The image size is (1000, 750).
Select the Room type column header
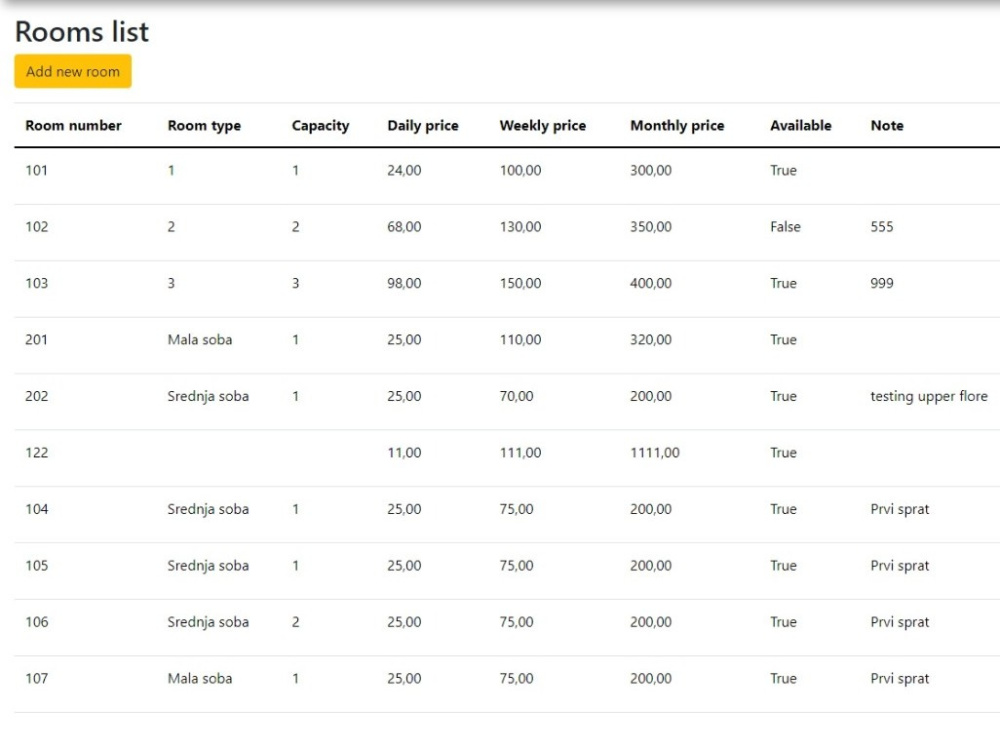click(204, 126)
